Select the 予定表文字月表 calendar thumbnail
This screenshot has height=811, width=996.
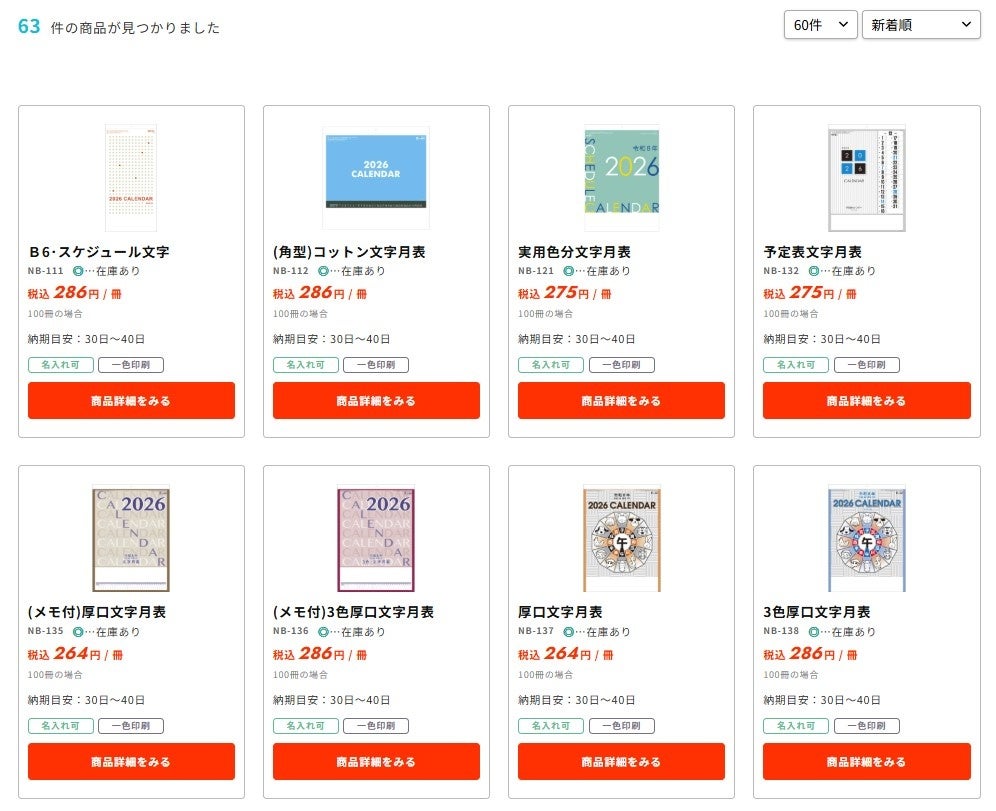click(866, 177)
